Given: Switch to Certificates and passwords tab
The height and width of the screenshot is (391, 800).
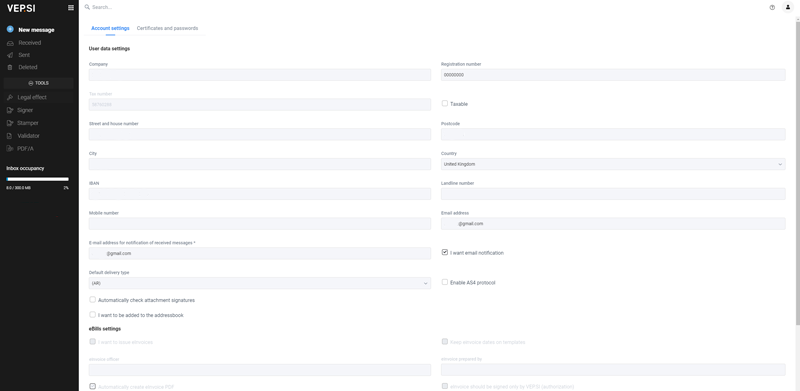Looking at the screenshot, I should coord(167,28).
